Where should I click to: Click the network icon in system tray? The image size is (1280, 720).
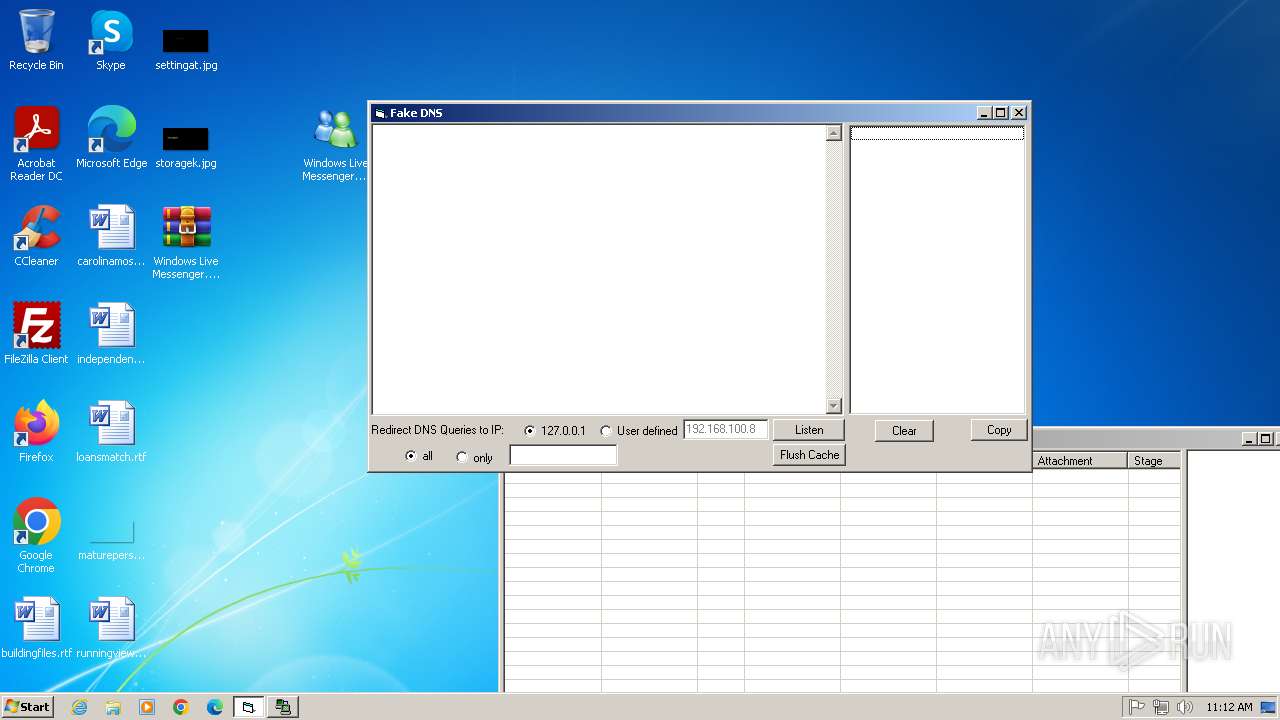1161,707
